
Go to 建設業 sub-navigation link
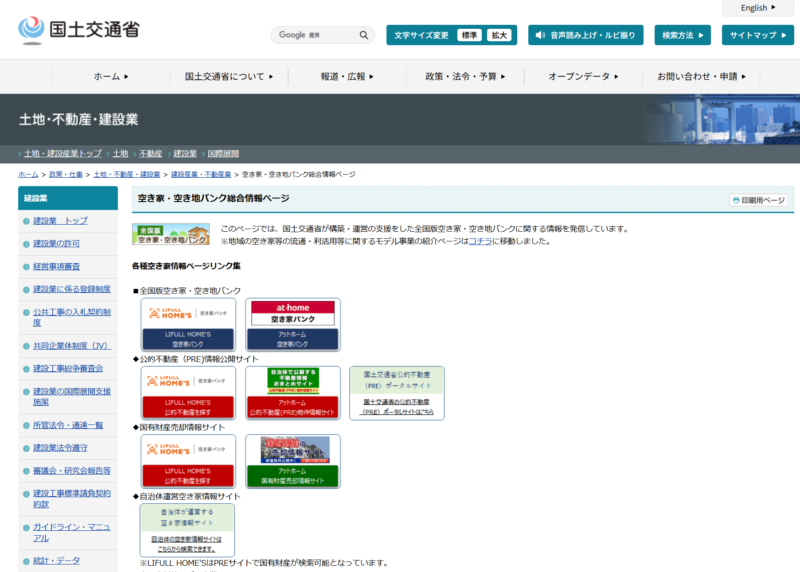(x=185, y=154)
